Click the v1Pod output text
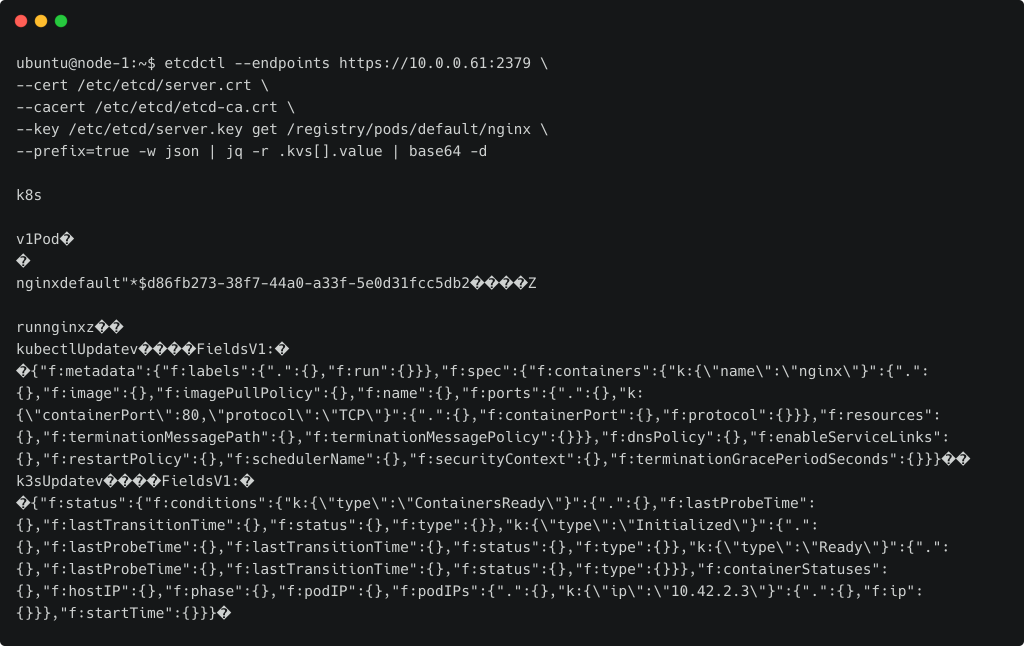The height and width of the screenshot is (646, 1024). (38, 239)
